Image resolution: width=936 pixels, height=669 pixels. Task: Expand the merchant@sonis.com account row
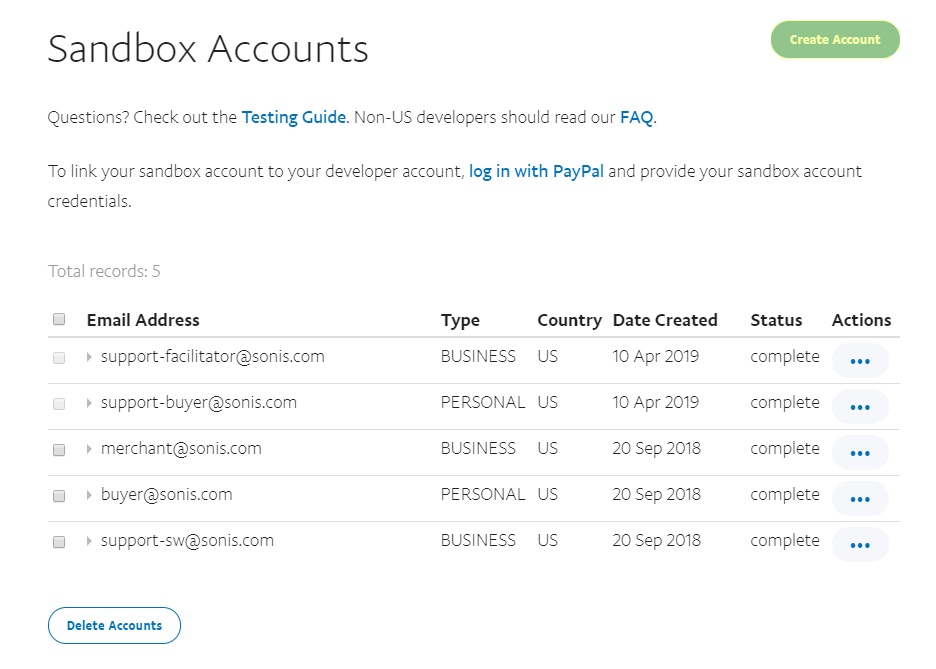(87, 448)
